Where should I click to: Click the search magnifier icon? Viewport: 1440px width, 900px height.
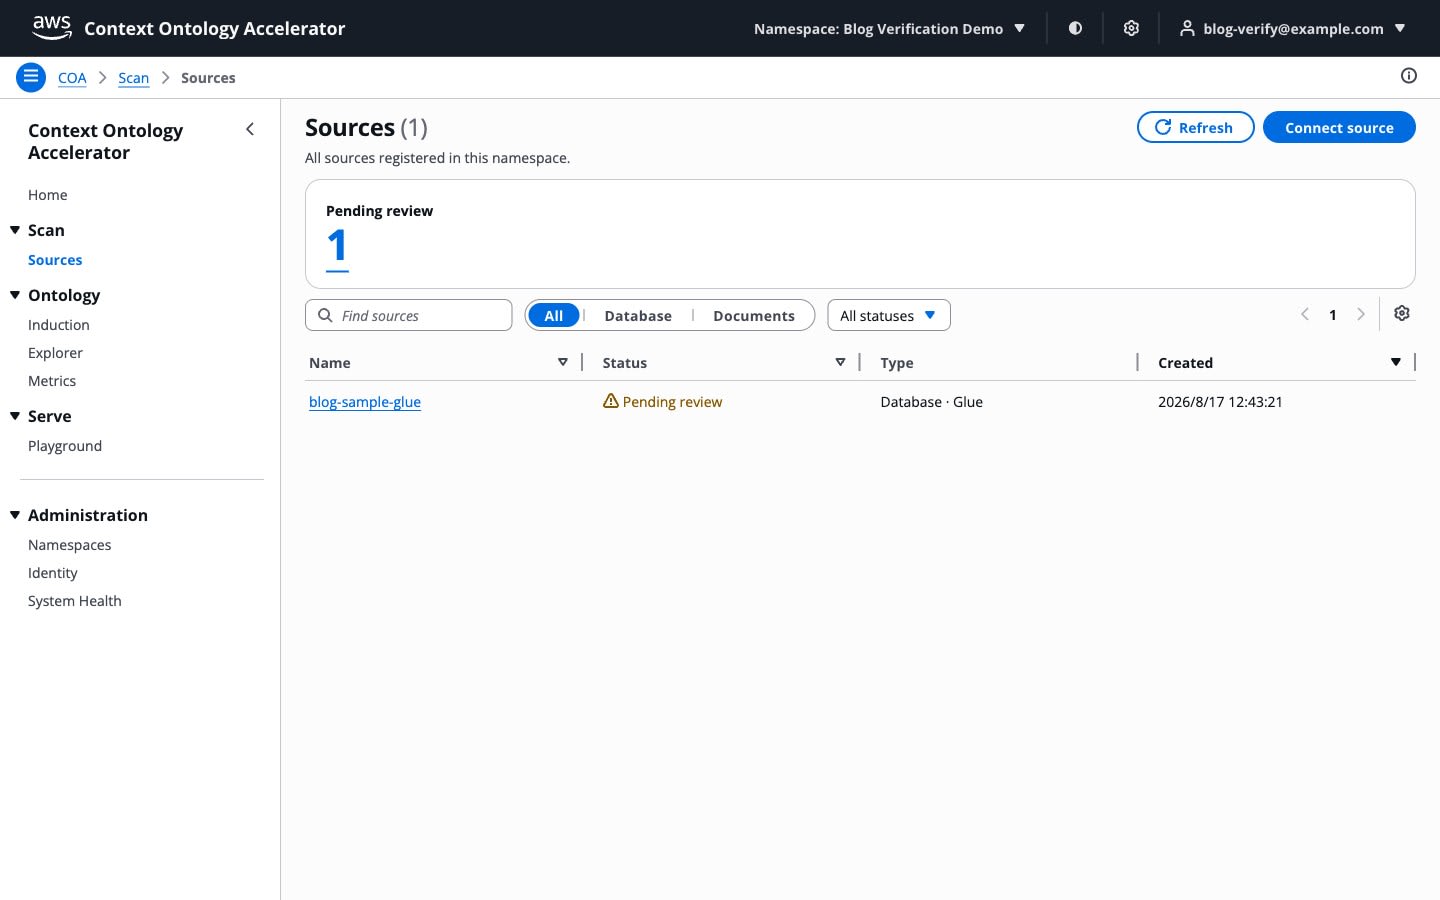point(325,315)
